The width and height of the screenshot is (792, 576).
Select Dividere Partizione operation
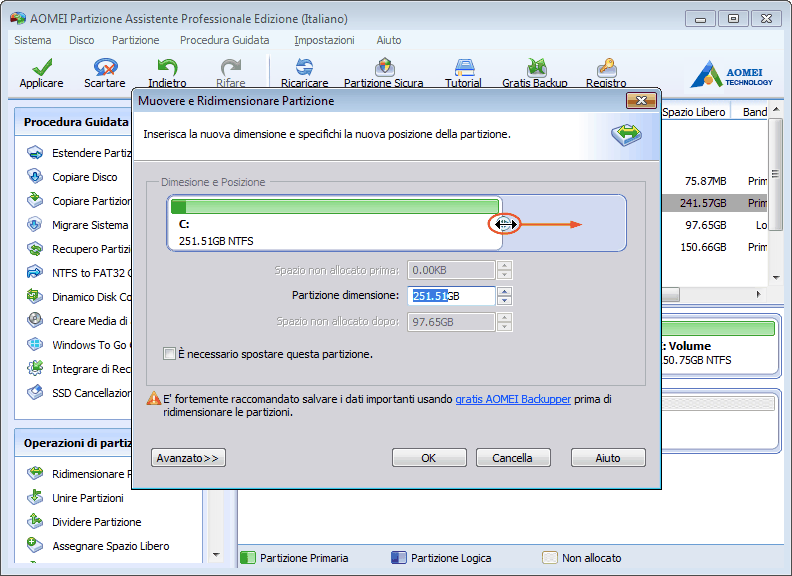[x=84, y=522]
